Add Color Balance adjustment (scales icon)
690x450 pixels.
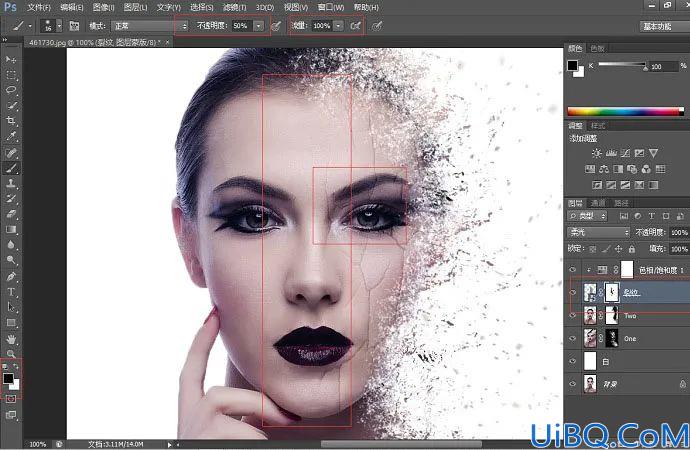pos(604,169)
